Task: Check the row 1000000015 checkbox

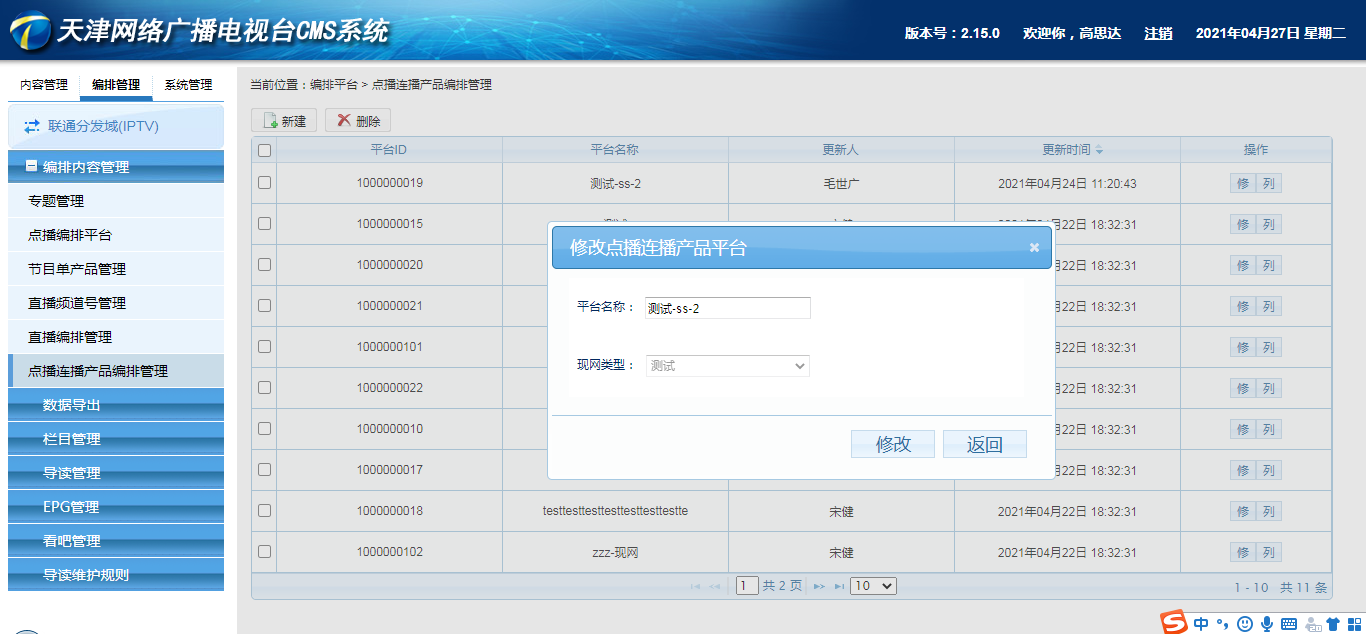Action: pyautogui.click(x=264, y=224)
